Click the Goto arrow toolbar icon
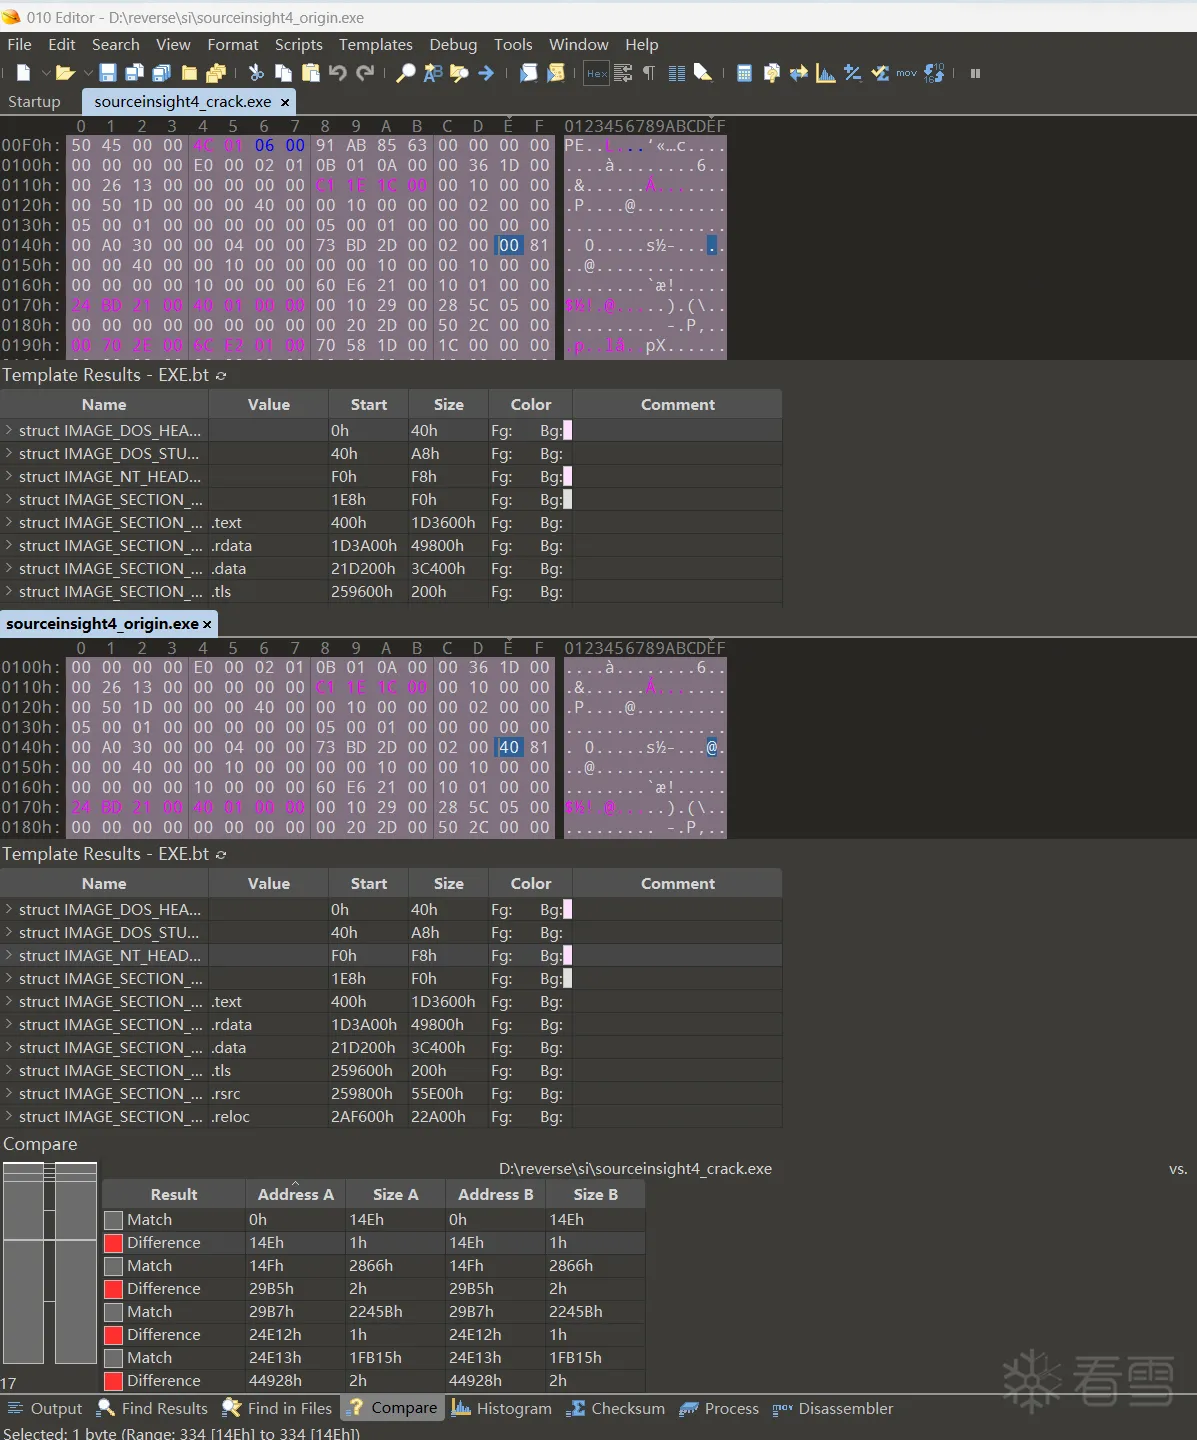This screenshot has height=1440, width=1197. point(486,73)
